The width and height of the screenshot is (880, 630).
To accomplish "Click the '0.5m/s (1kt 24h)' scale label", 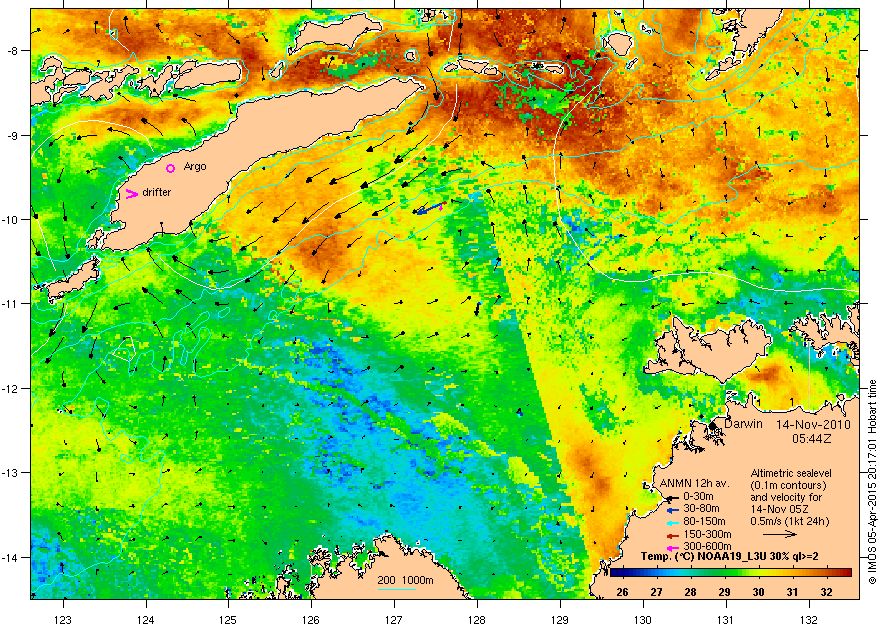I will [790, 521].
